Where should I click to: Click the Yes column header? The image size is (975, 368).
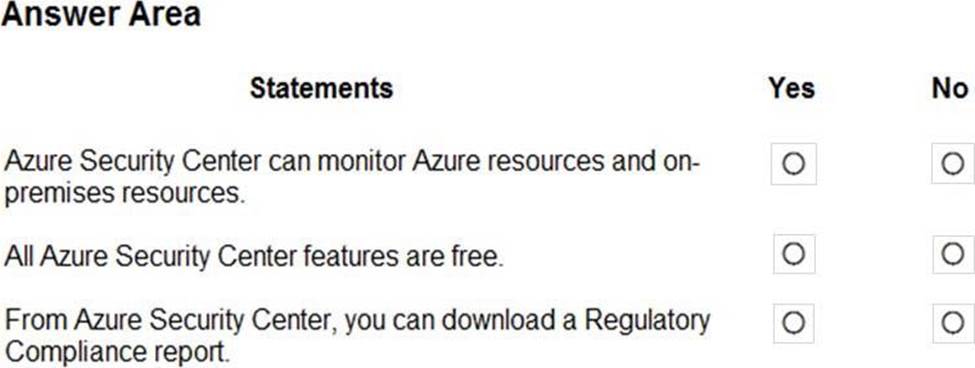coord(792,88)
